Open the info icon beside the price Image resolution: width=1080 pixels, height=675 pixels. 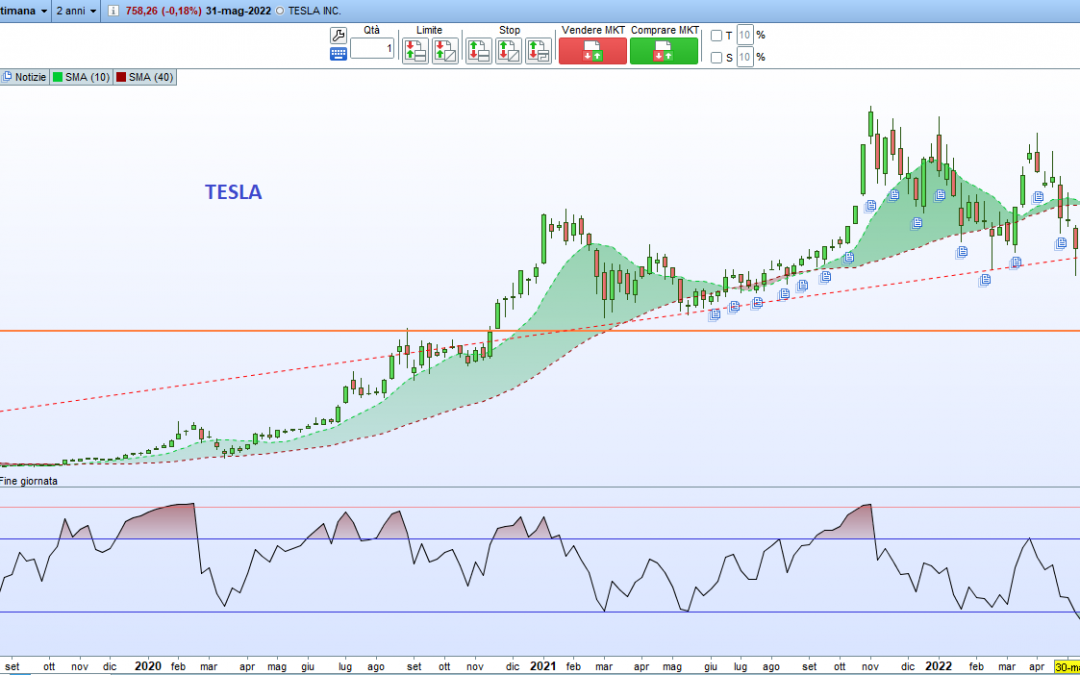pos(114,11)
